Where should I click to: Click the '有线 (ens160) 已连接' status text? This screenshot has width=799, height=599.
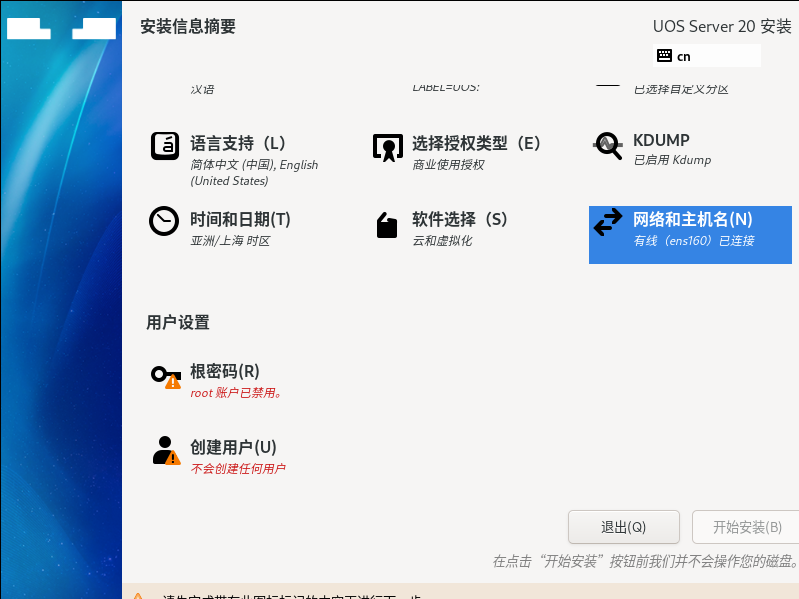pos(694,241)
